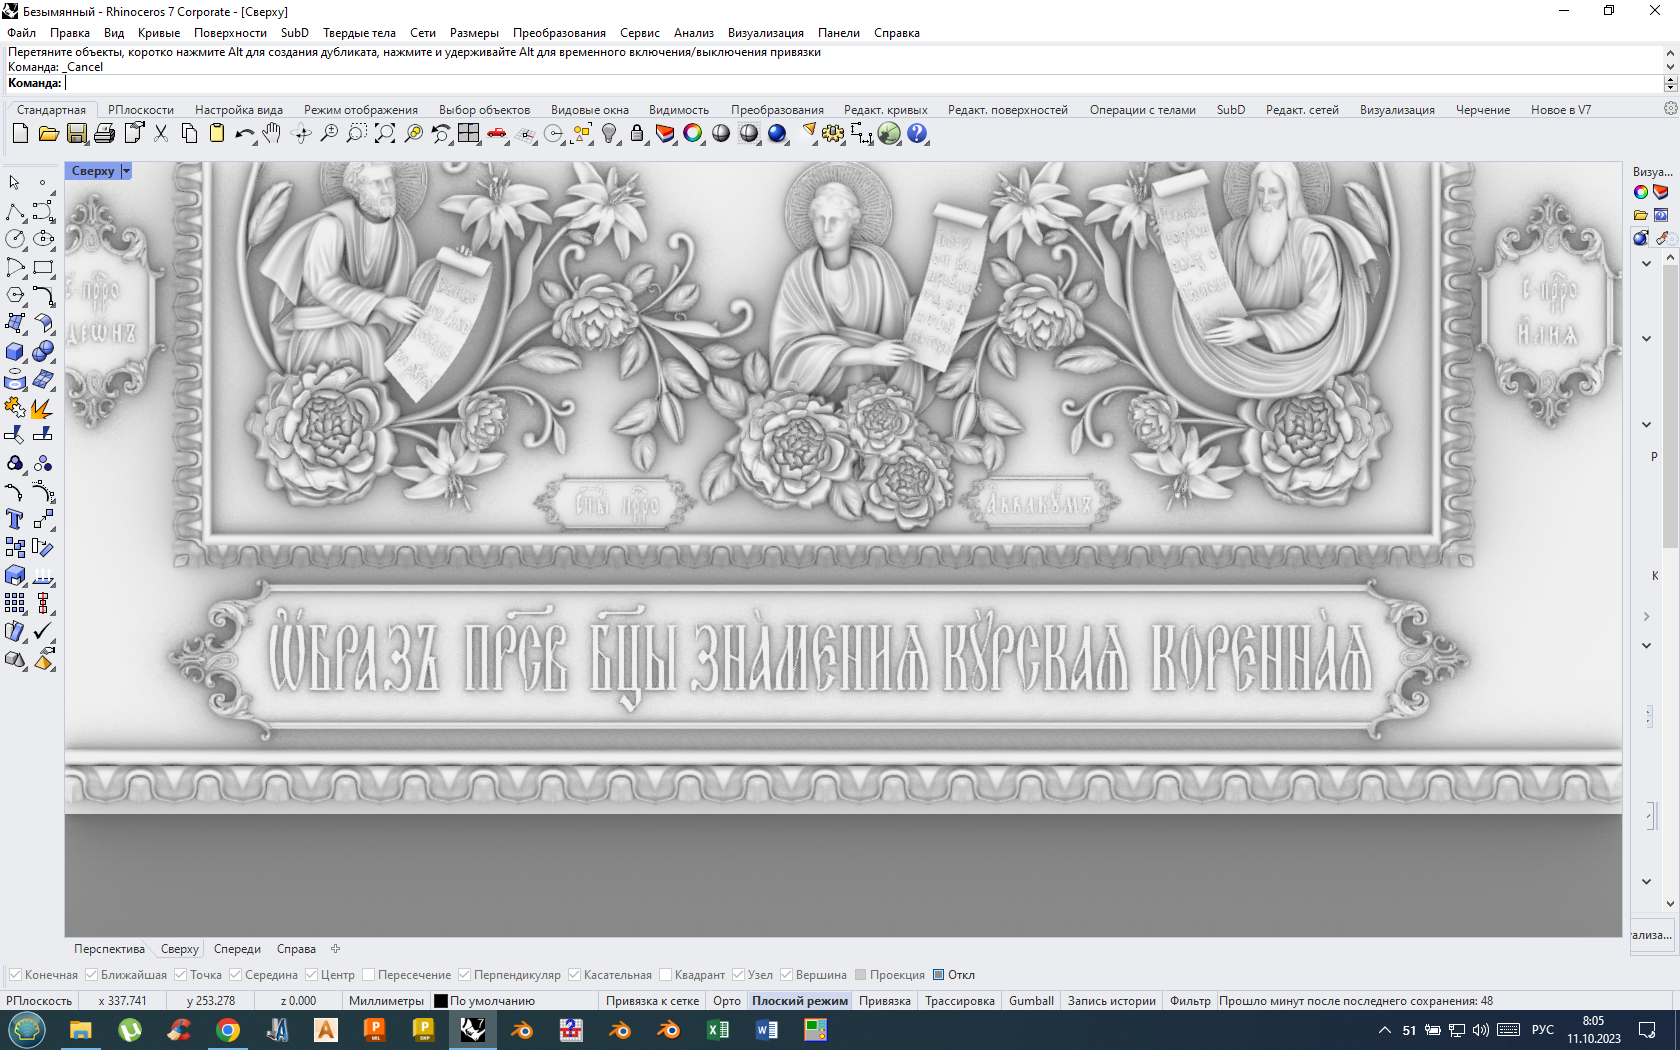Open Help with question mark icon
The width and height of the screenshot is (1680, 1050).
point(917,133)
